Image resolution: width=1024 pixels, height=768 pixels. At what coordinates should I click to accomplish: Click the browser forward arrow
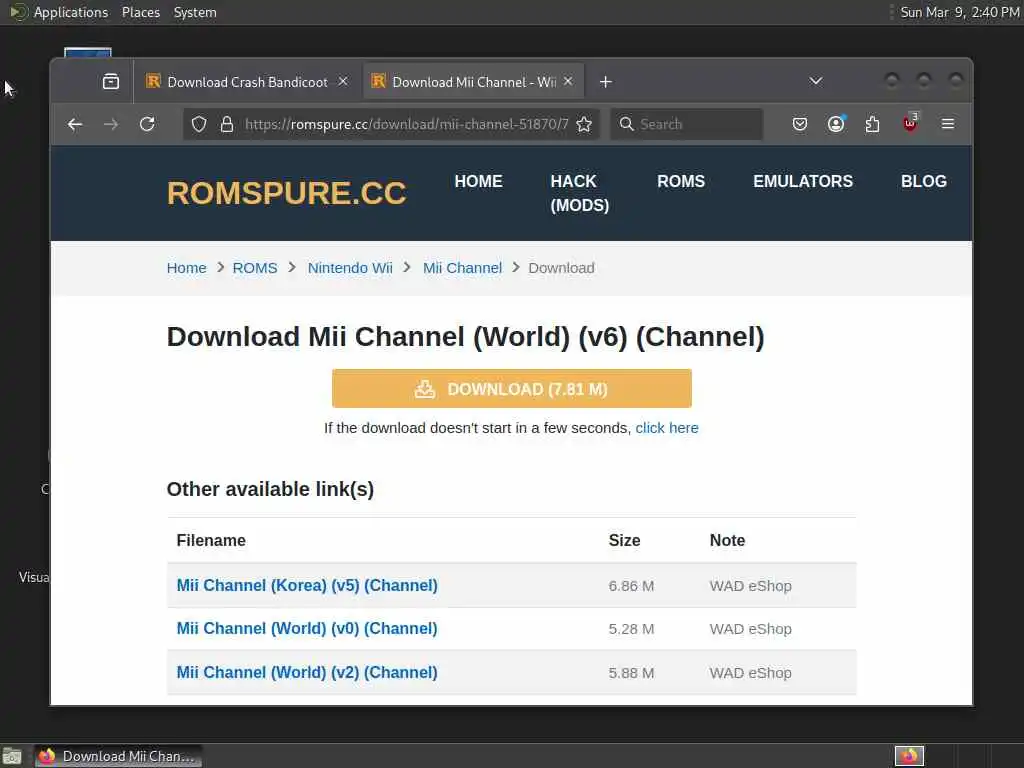click(x=111, y=124)
